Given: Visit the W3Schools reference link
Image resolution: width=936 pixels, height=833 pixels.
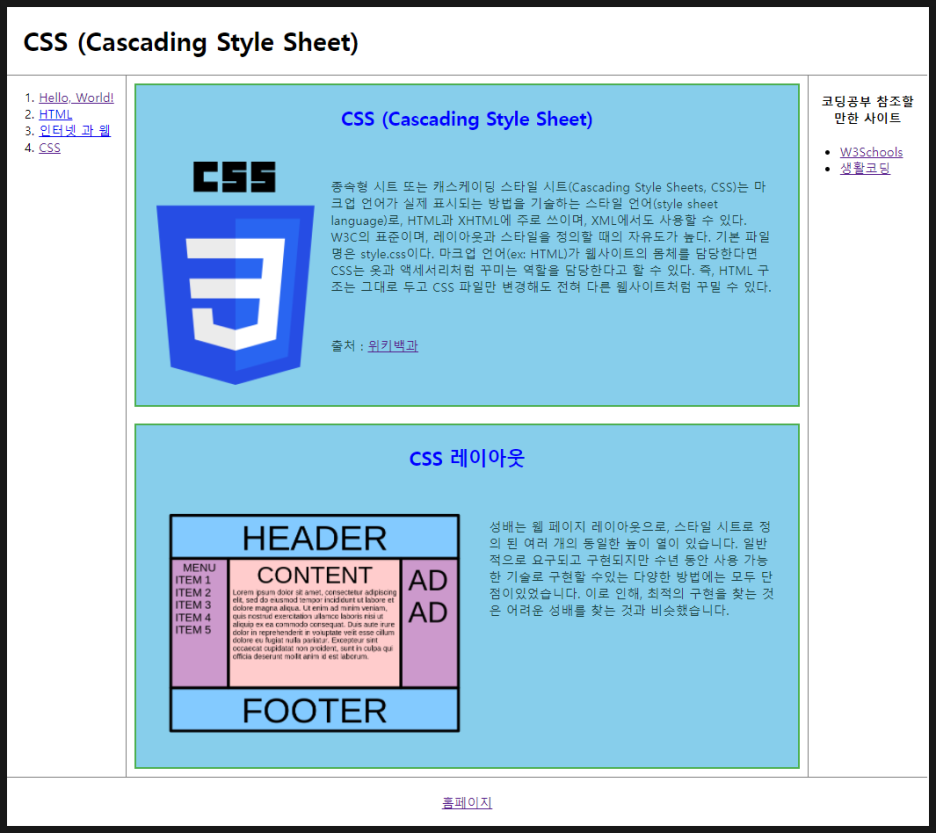Looking at the screenshot, I should click(x=871, y=152).
